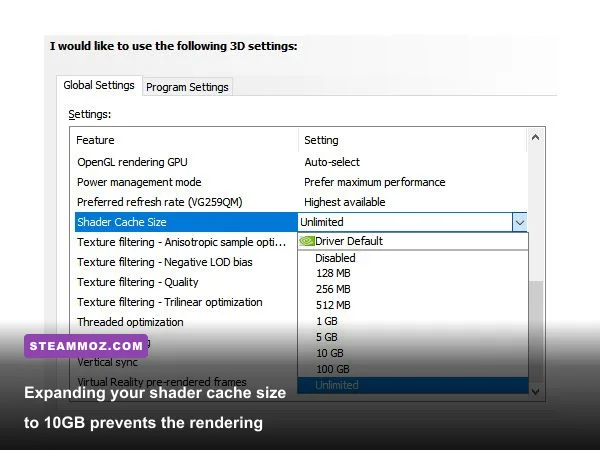Pick the Disabled option in the list
The height and width of the screenshot is (450, 600).
tap(413, 258)
